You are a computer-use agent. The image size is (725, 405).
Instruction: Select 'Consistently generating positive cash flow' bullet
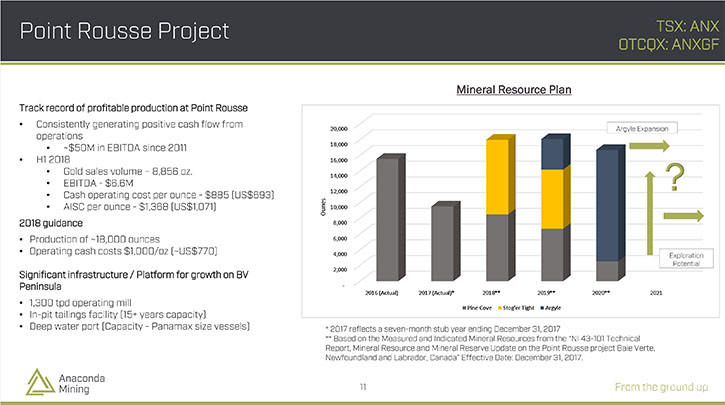pos(139,130)
